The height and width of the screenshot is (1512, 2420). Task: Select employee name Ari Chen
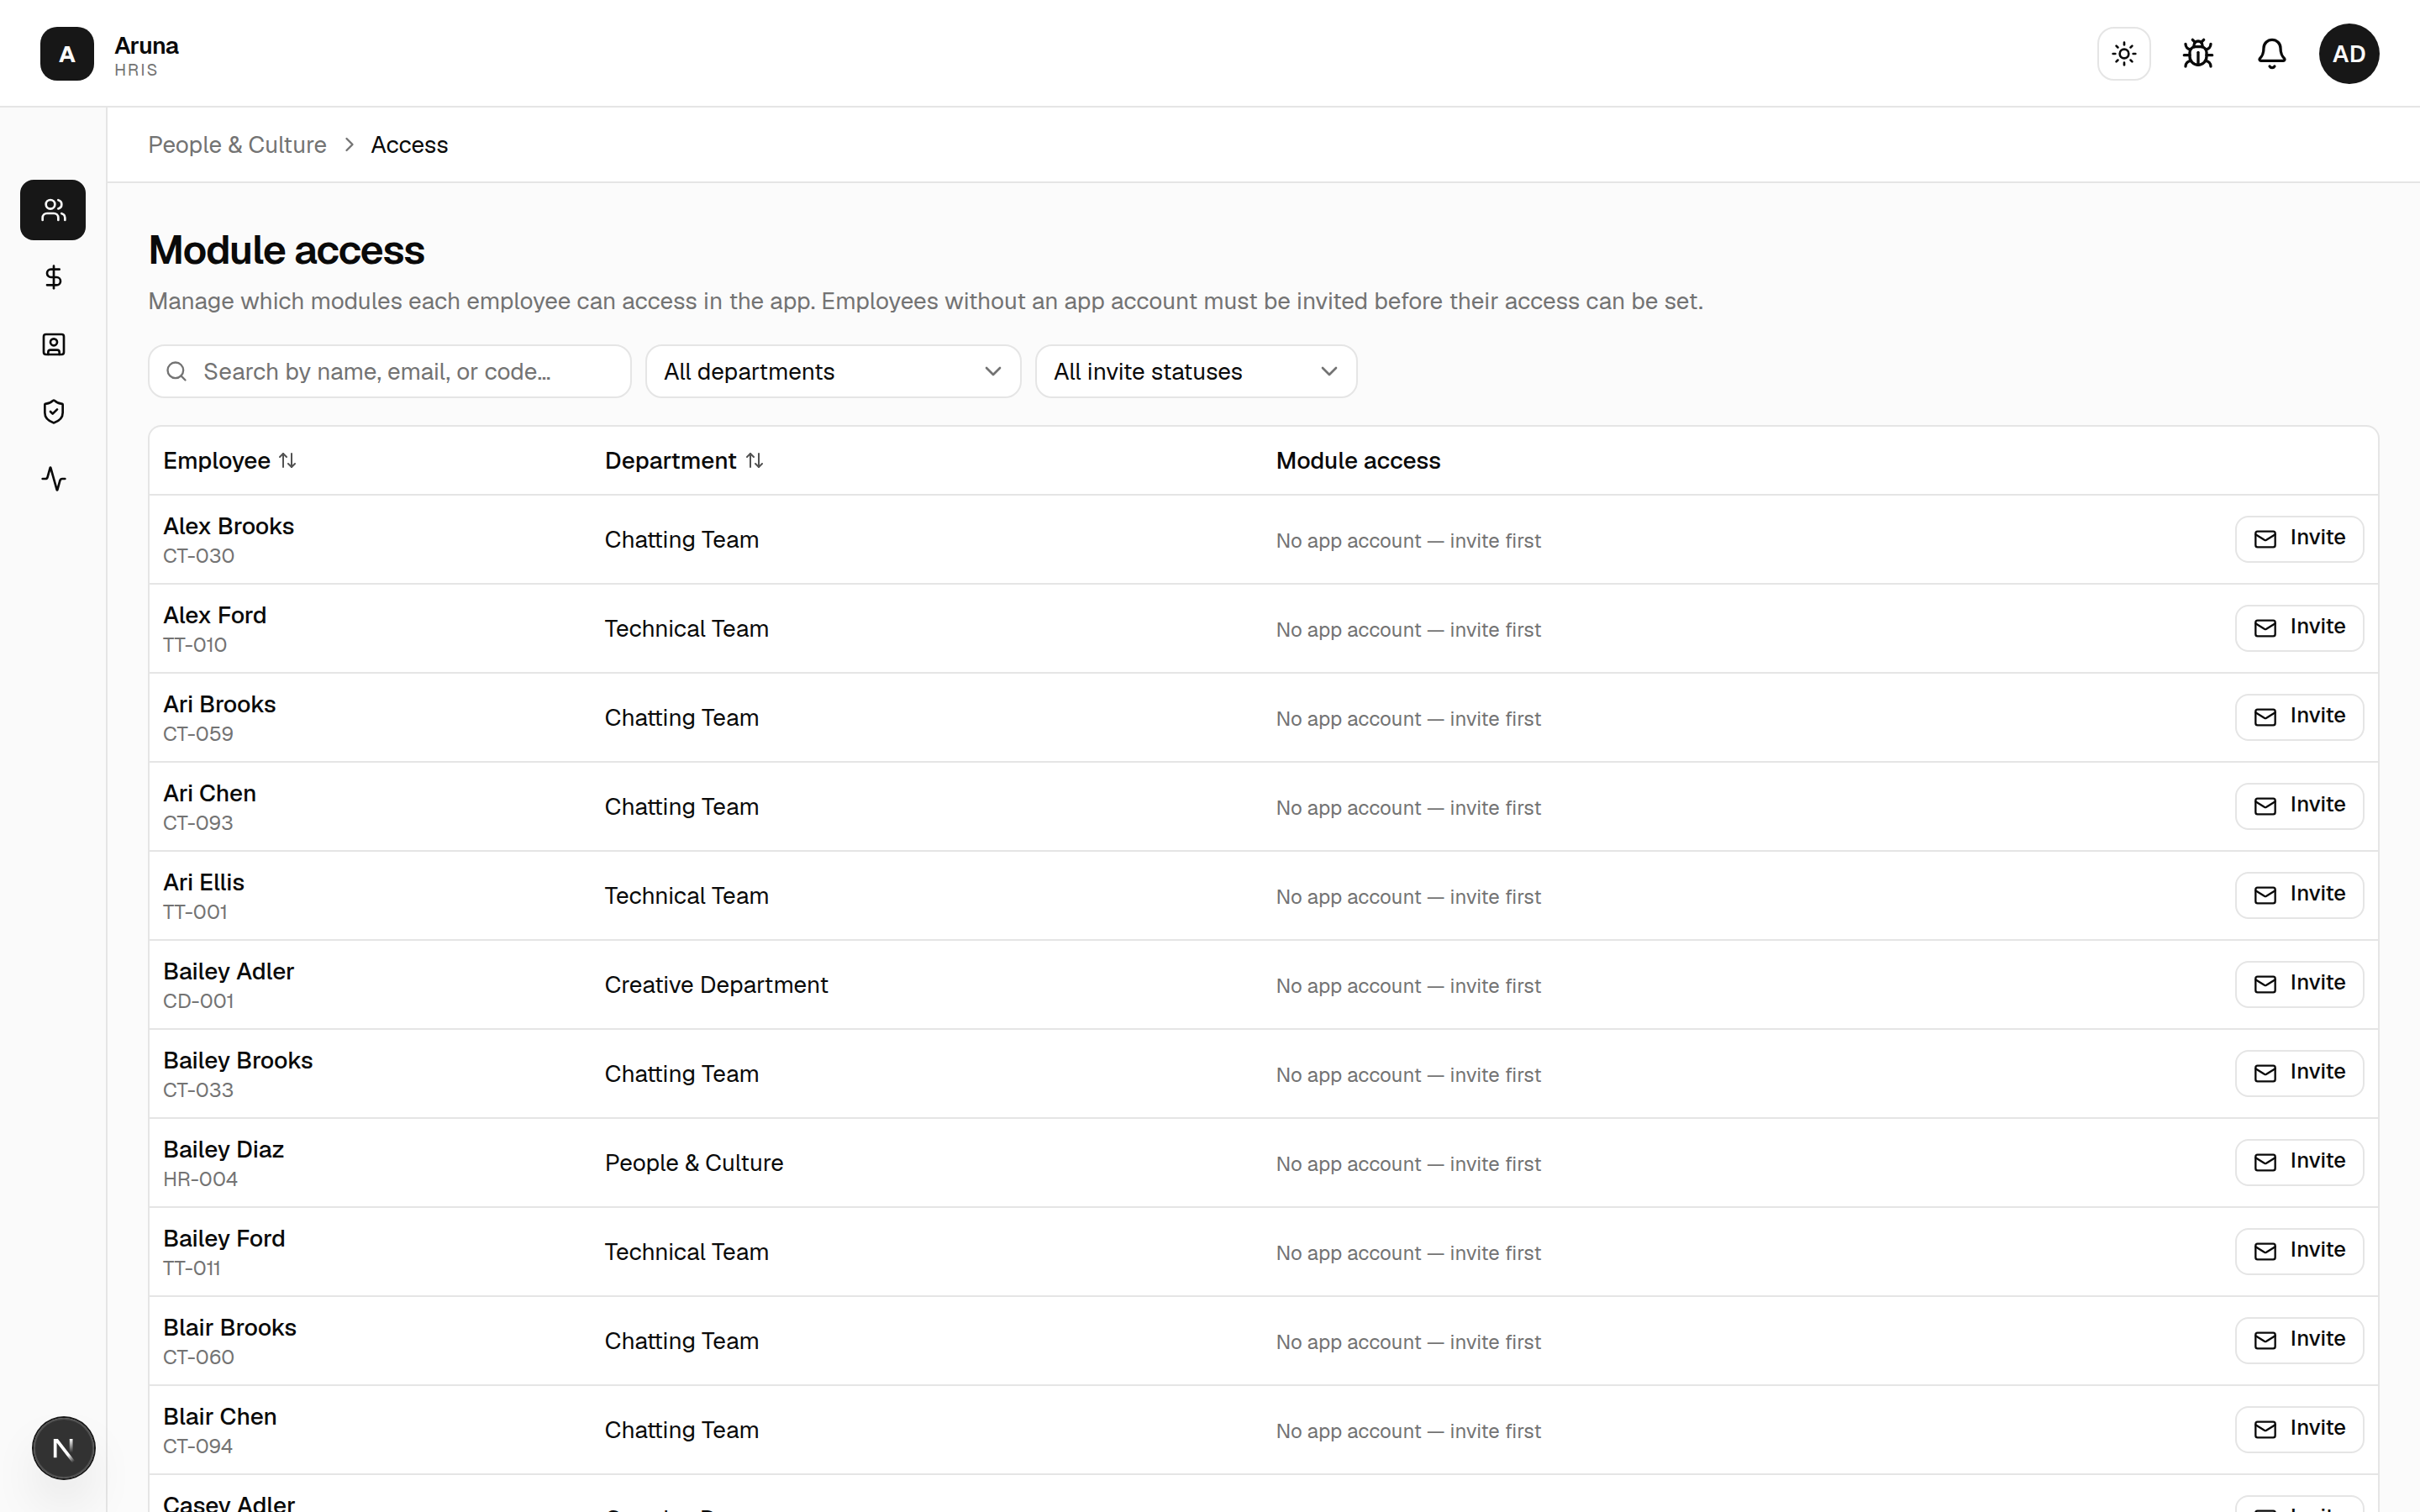(x=209, y=793)
